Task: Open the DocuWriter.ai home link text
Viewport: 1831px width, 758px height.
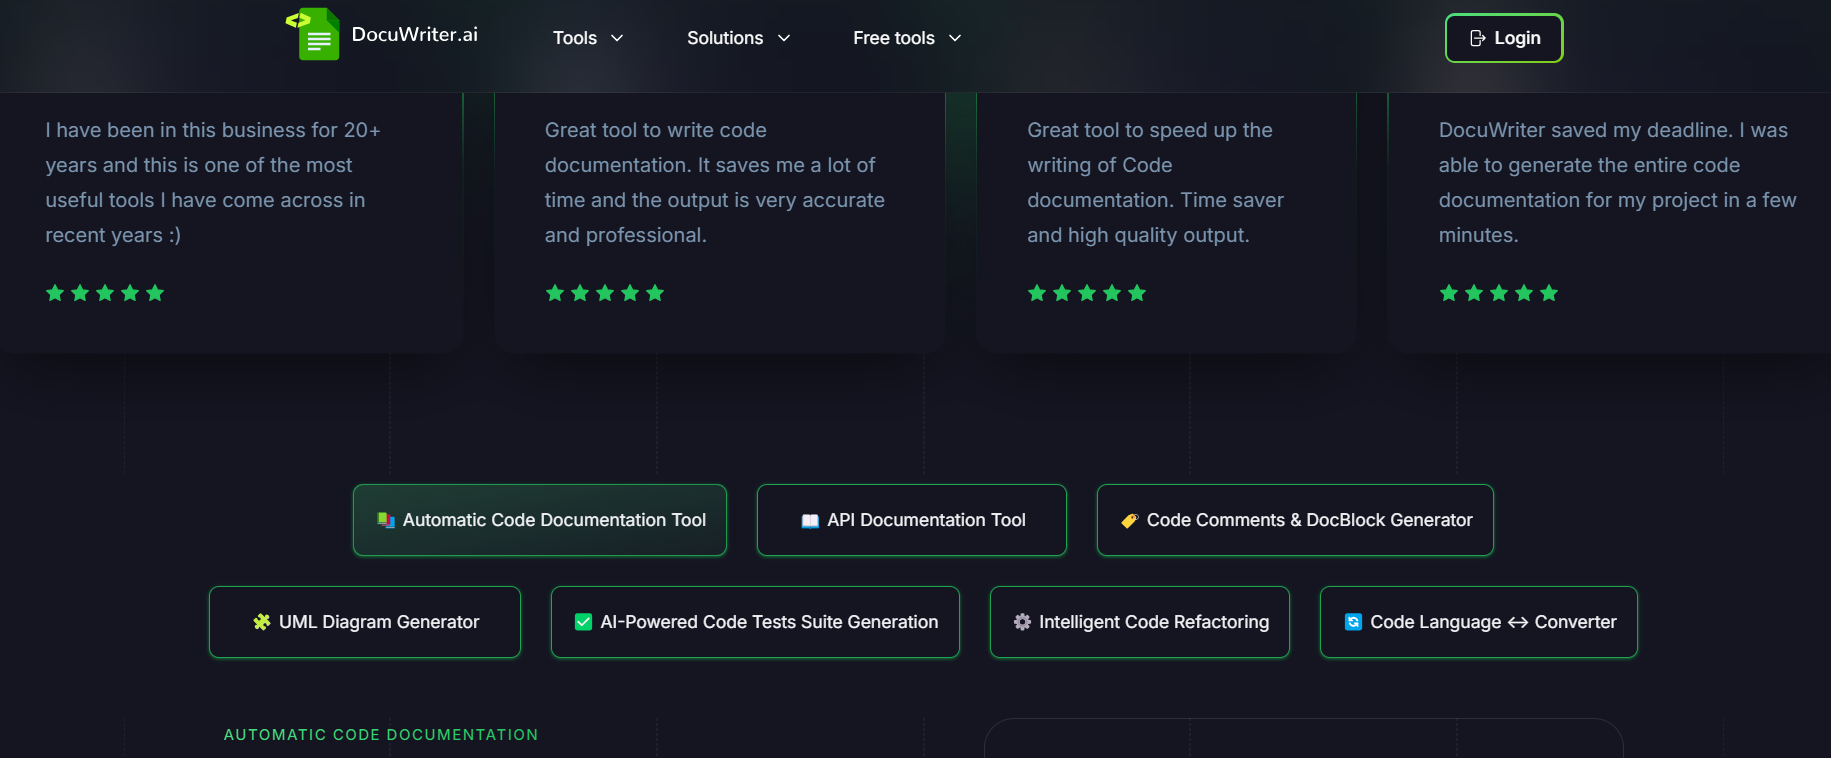Action: click(x=414, y=34)
